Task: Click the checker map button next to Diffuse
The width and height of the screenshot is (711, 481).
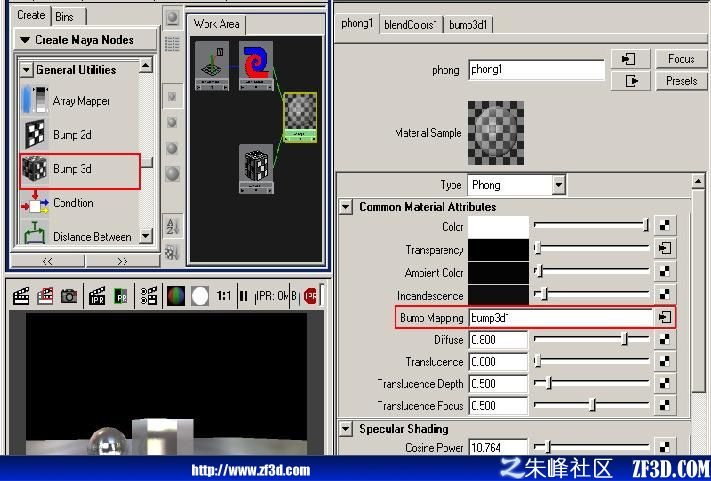Action: [x=665, y=339]
